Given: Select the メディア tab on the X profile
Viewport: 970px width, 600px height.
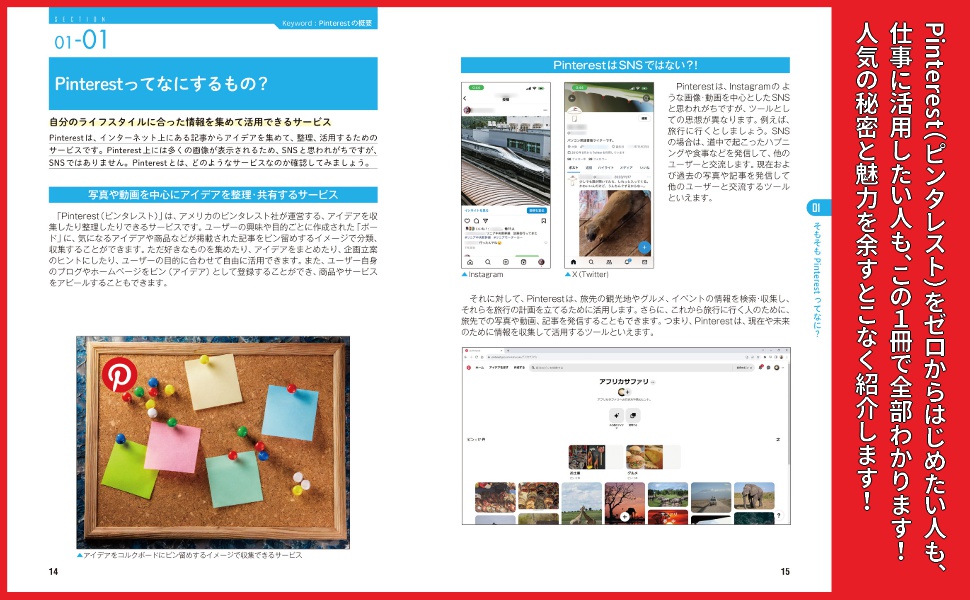Looking at the screenshot, I should point(626,168).
